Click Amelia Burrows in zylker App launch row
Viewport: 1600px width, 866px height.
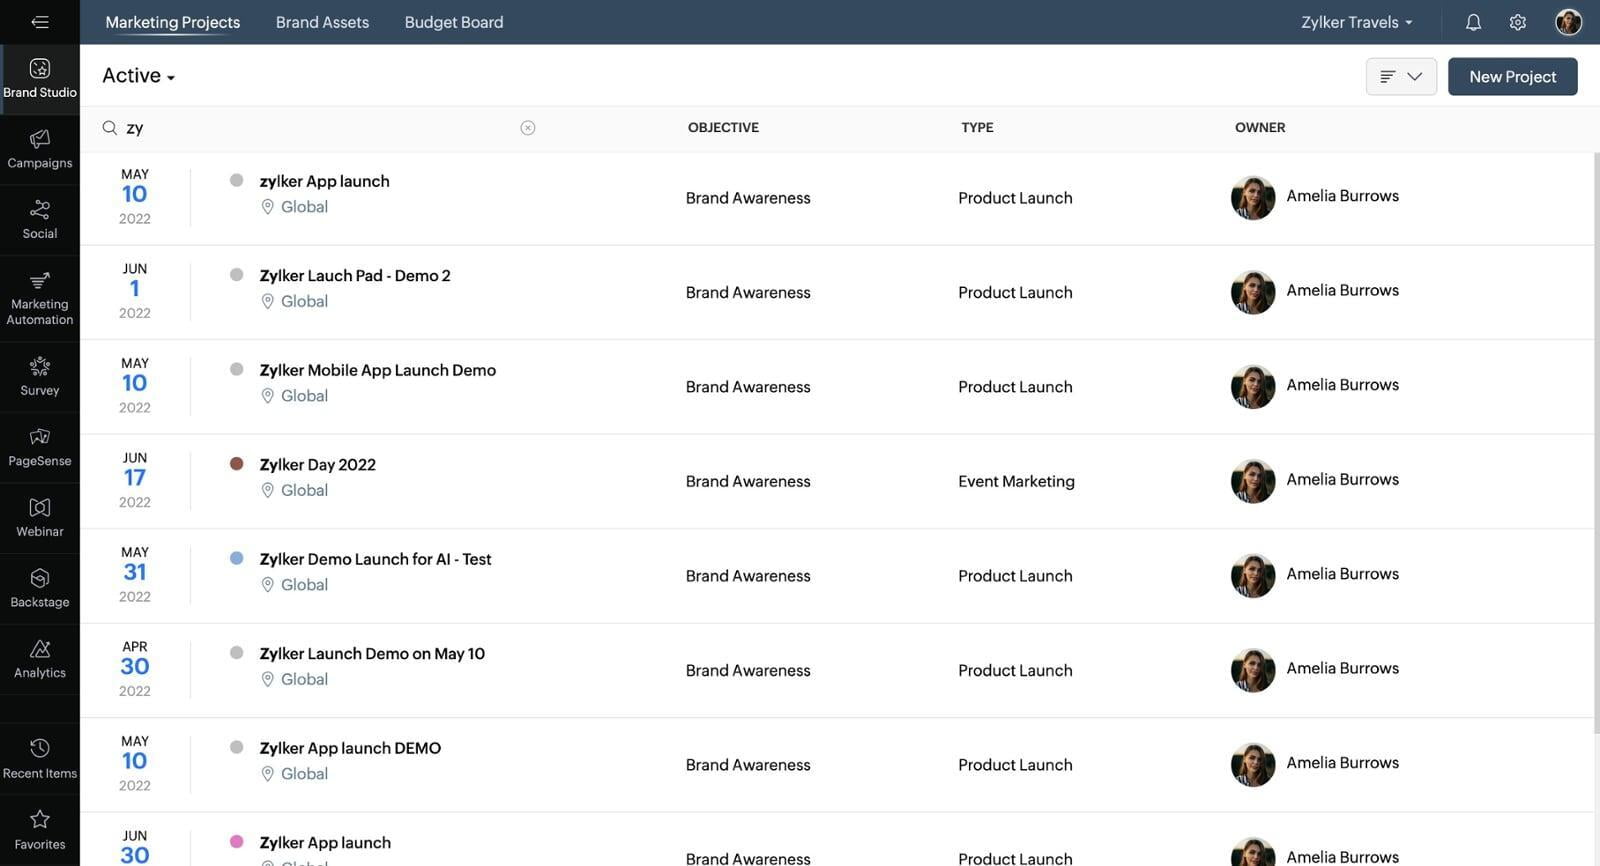click(1342, 196)
